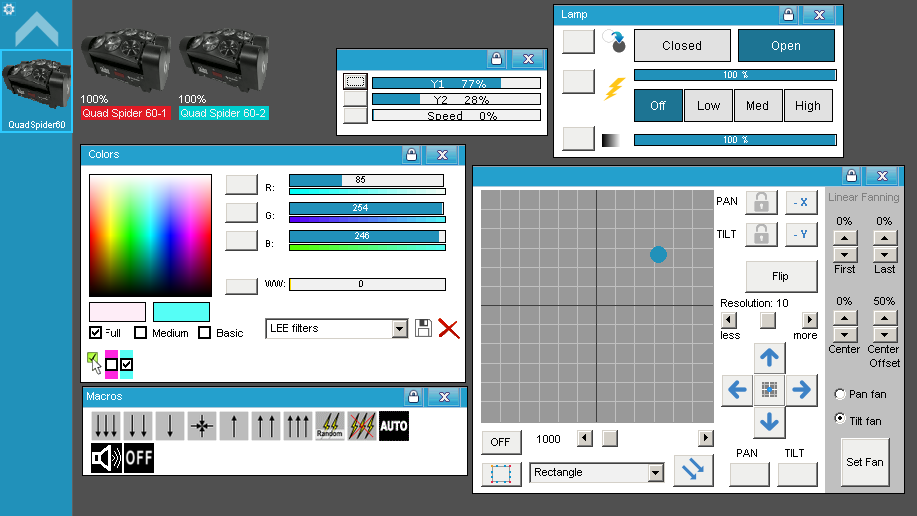Set shutter to Closed
Screen dimensions: 917x516
[x=682, y=46]
